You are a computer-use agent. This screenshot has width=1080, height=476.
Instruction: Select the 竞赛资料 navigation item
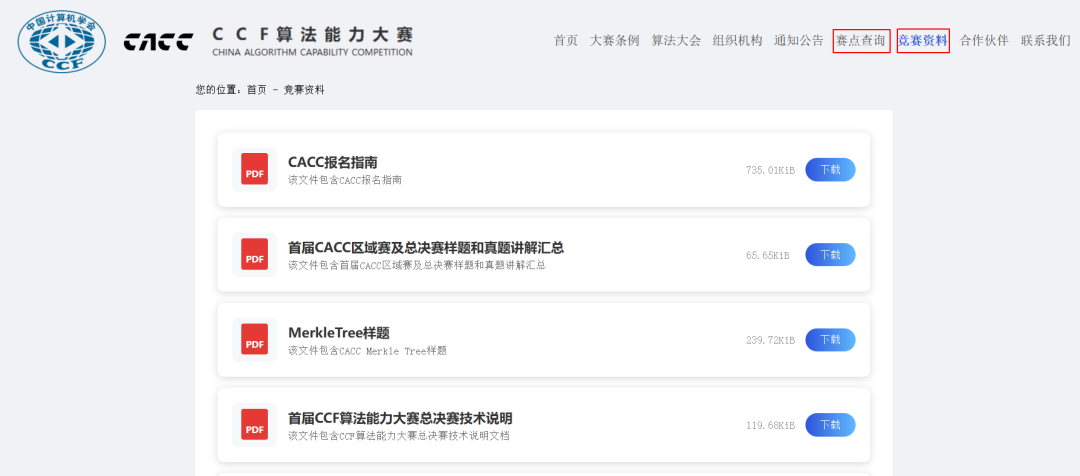tap(923, 41)
